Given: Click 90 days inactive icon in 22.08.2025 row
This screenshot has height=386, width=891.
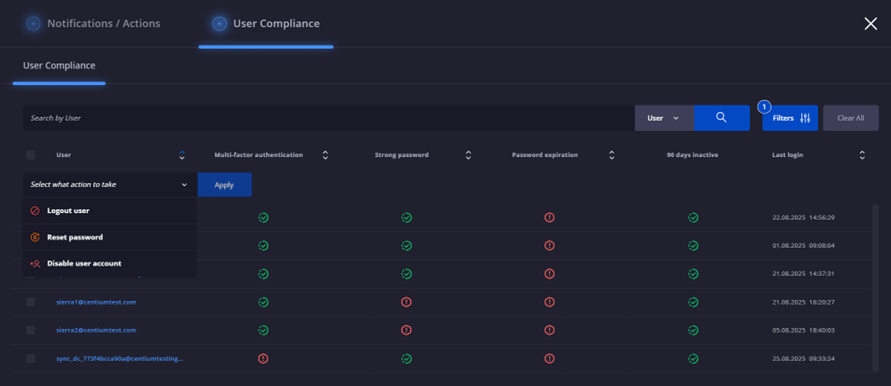Looking at the screenshot, I should (x=693, y=217).
